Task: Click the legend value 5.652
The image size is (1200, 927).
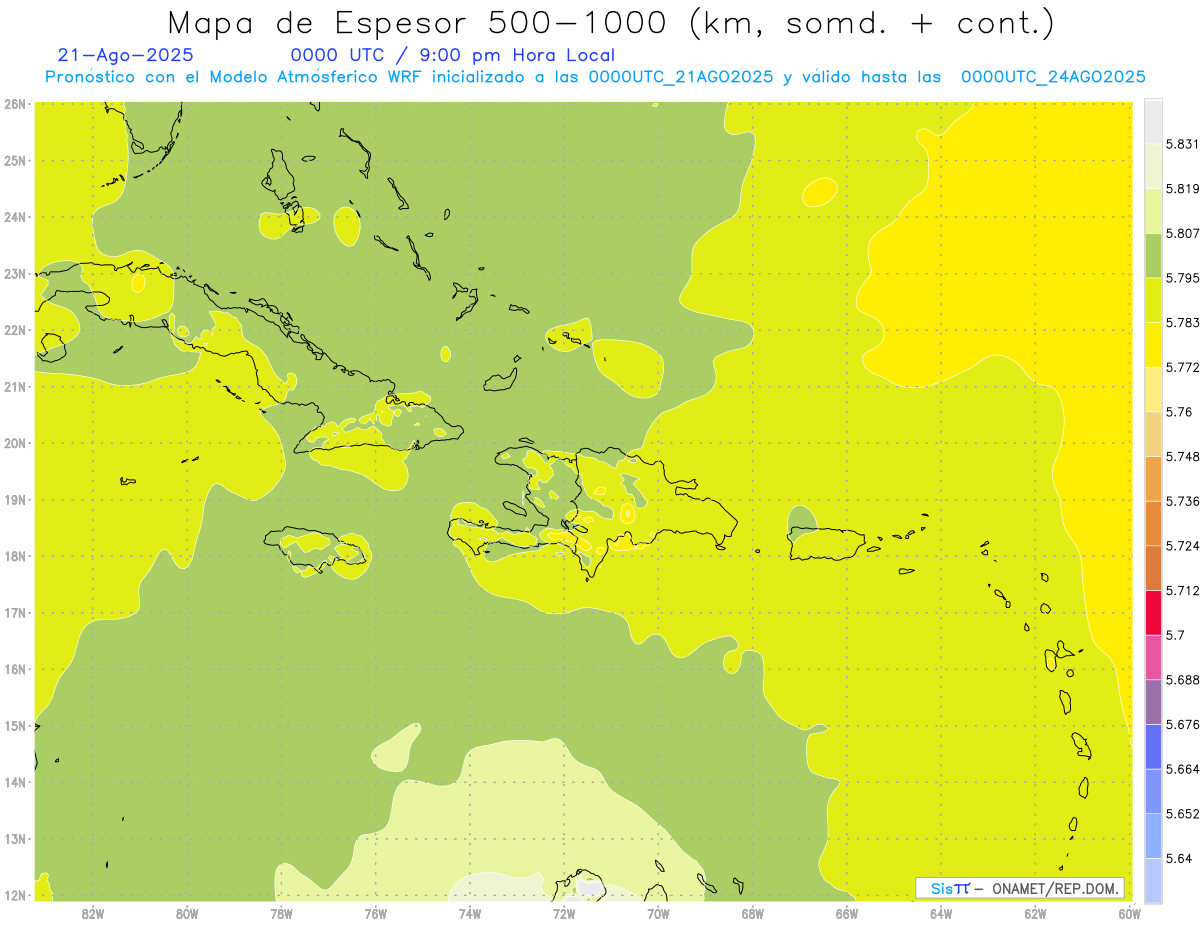Action: (1182, 813)
